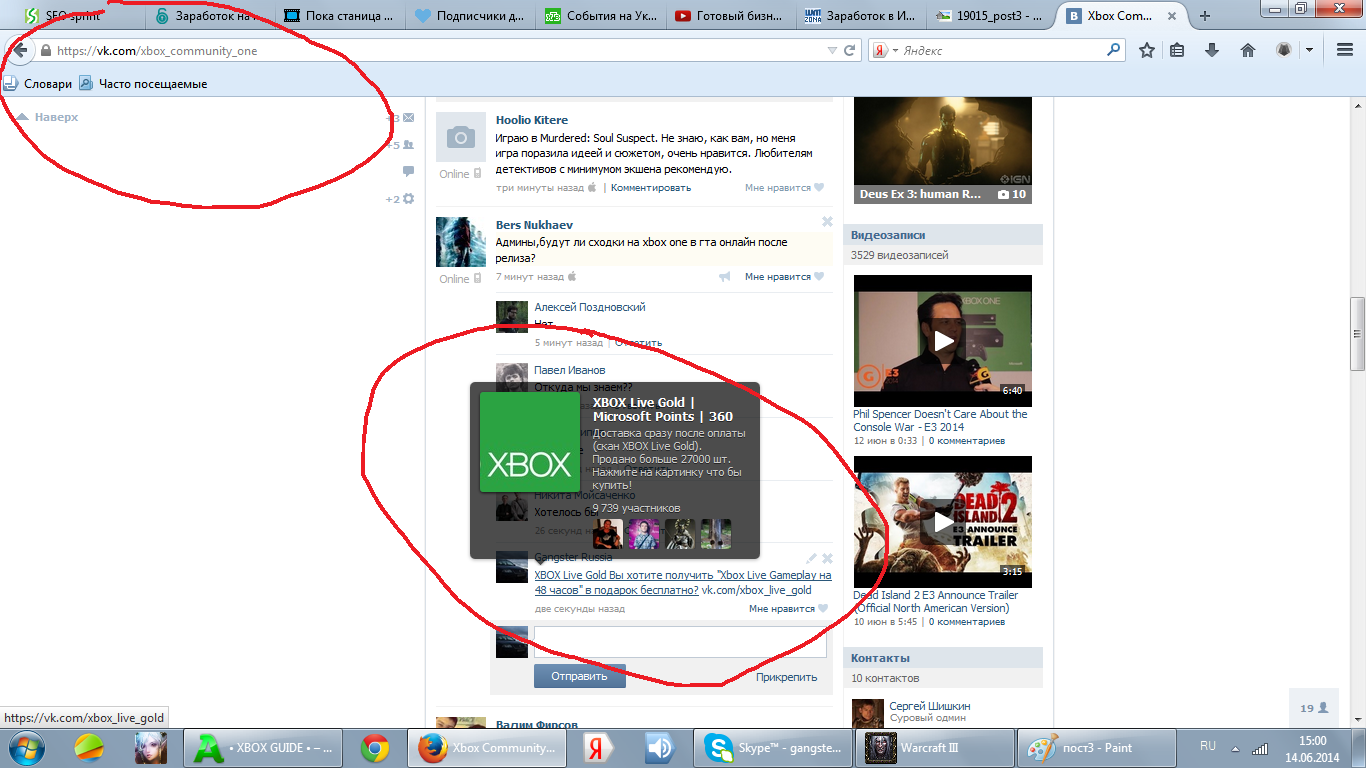Open Bers Nukhaev's avatar image

point(461,242)
